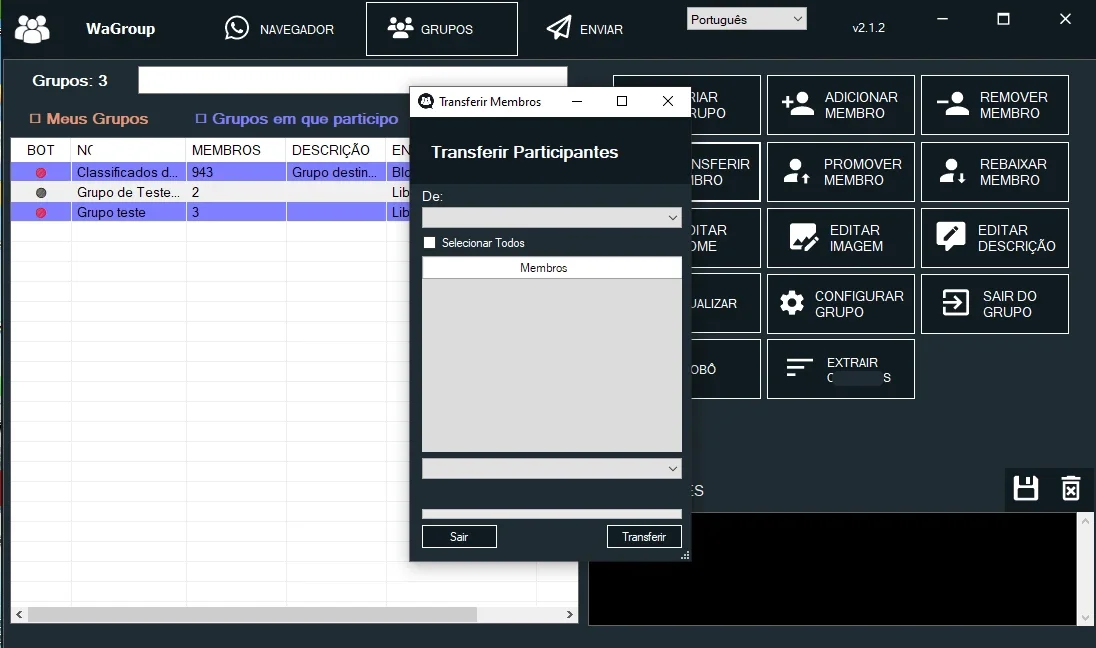Maximize the Transferir Membros dialog
1096x648 pixels.
pyautogui.click(x=621, y=101)
